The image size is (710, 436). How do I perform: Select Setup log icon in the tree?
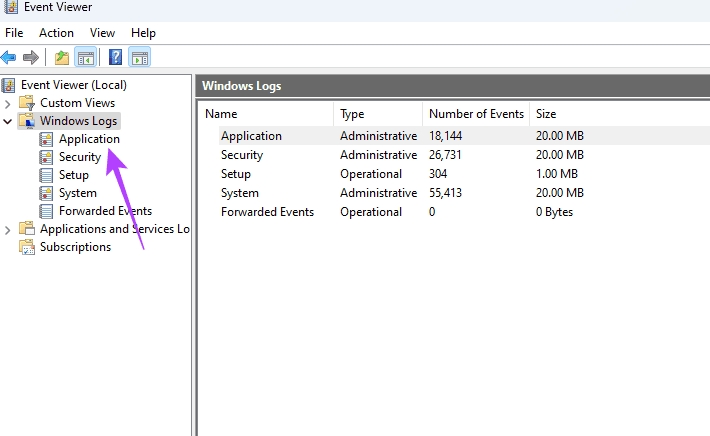[47, 175]
